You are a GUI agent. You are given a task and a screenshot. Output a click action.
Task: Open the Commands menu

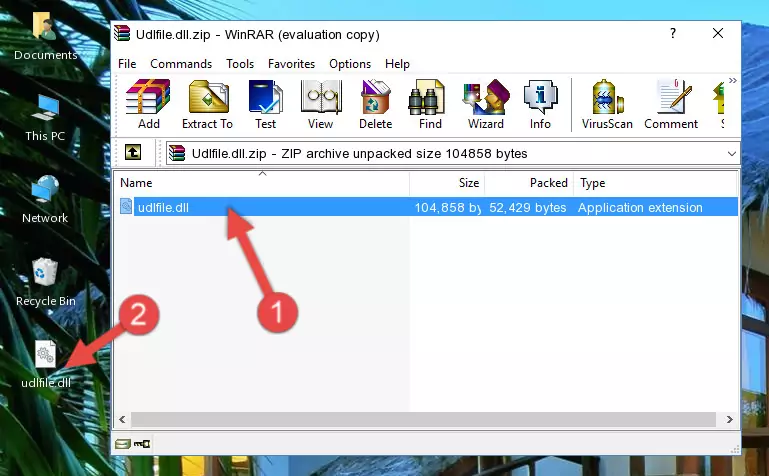(181, 64)
